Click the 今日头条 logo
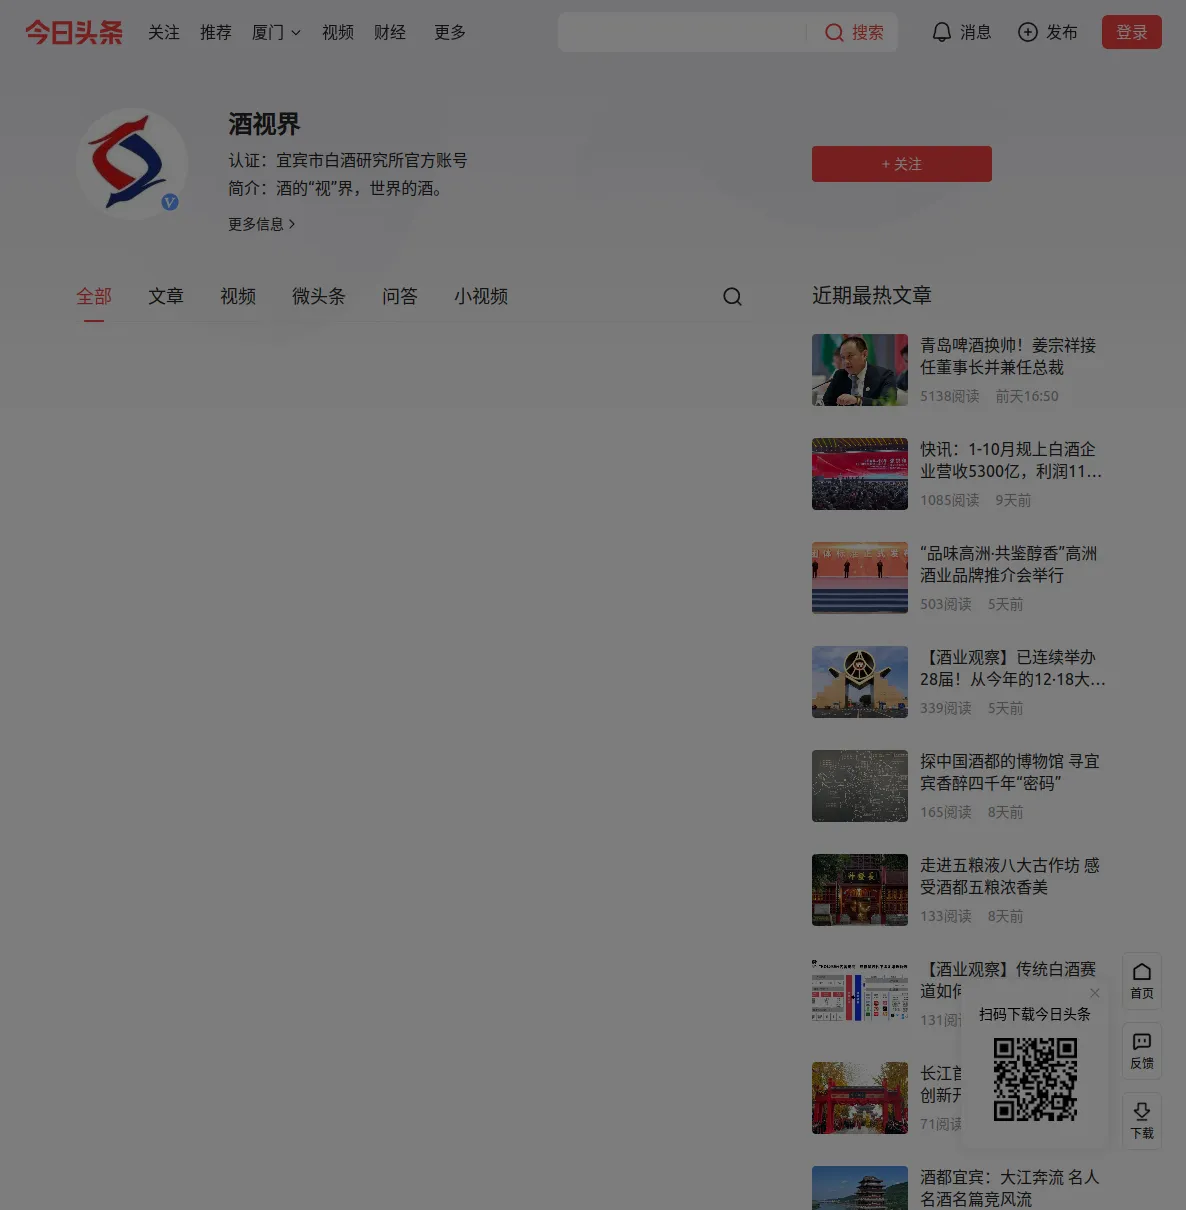 pos(74,32)
